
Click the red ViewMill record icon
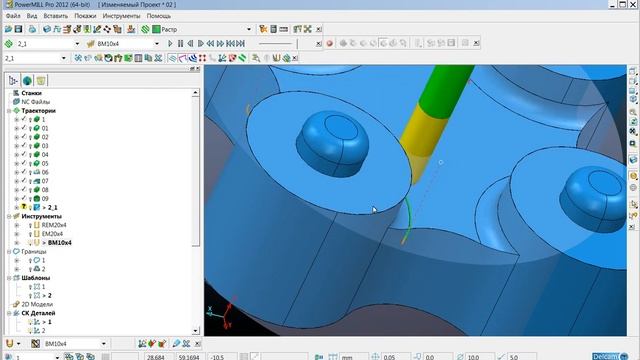coord(330,43)
